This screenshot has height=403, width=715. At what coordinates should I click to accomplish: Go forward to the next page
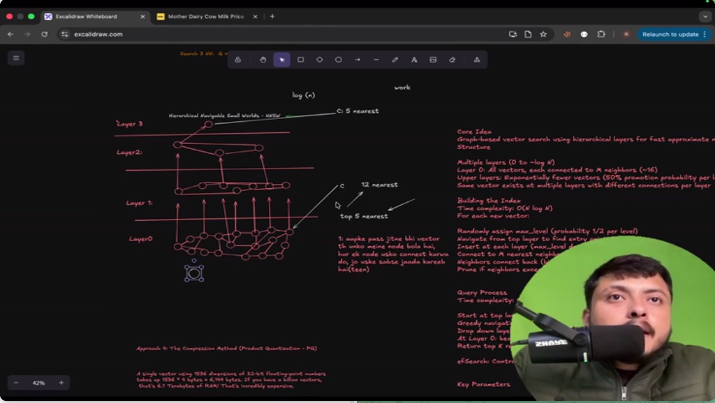(x=27, y=34)
